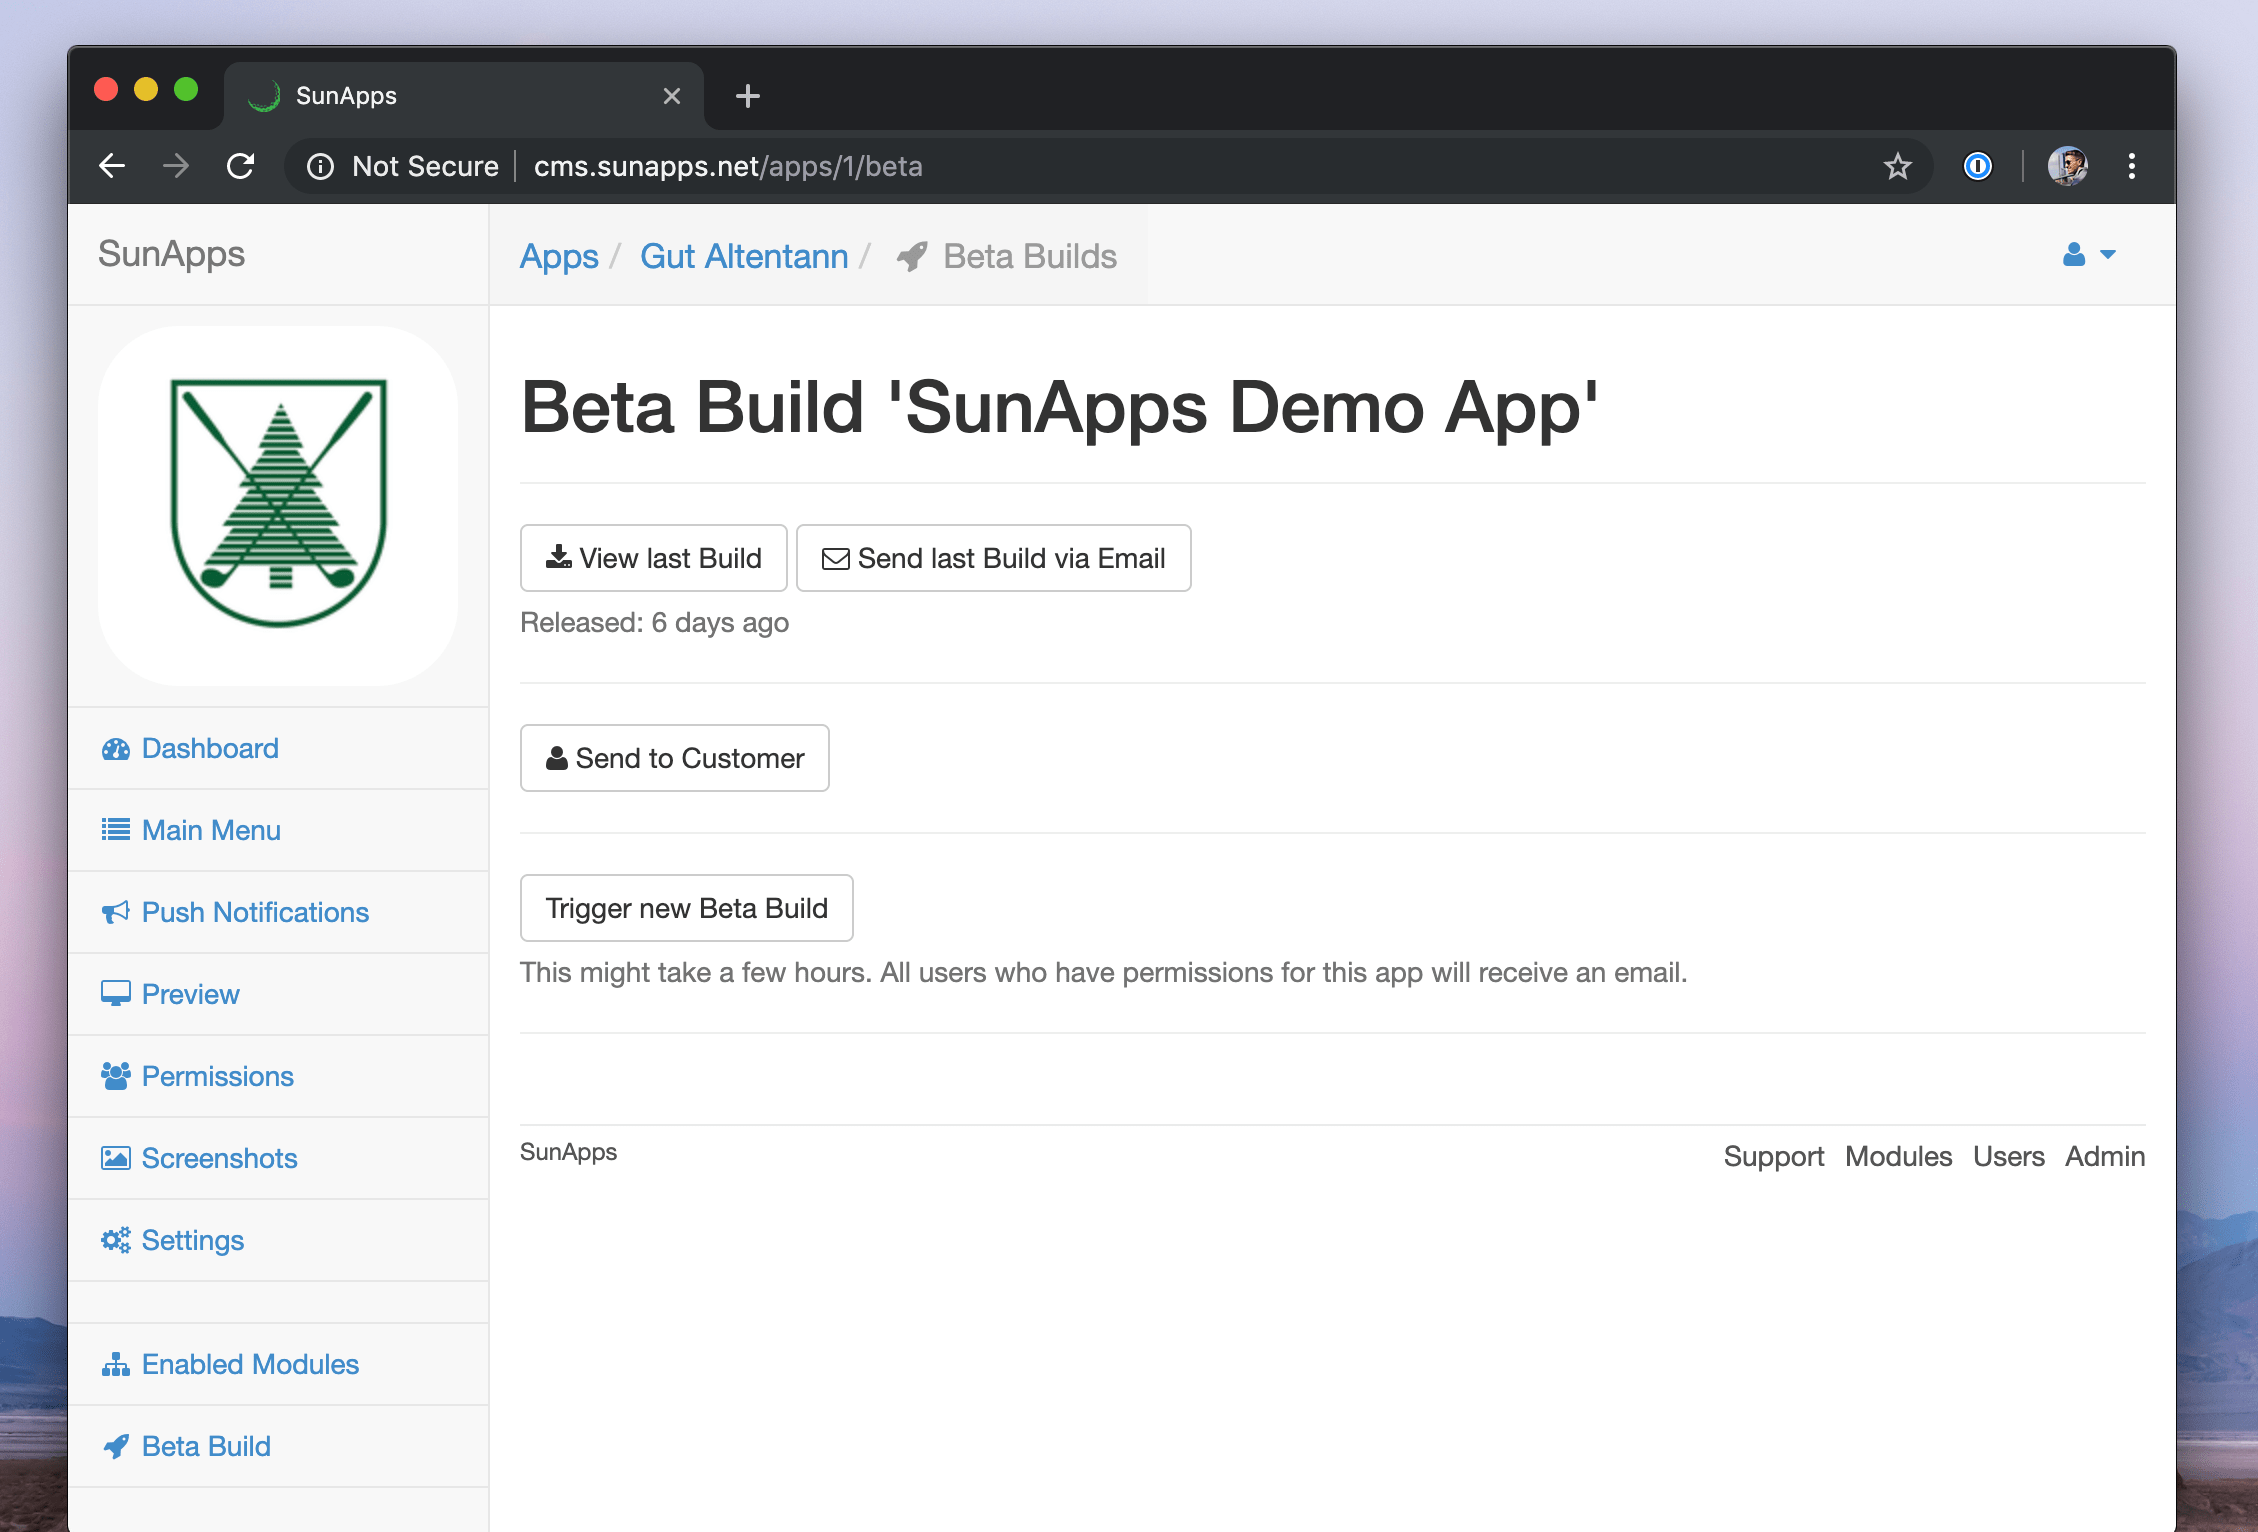Screen dimensions: 2258x1532
Task: Click the Preview monitor icon
Action: pos(116,994)
